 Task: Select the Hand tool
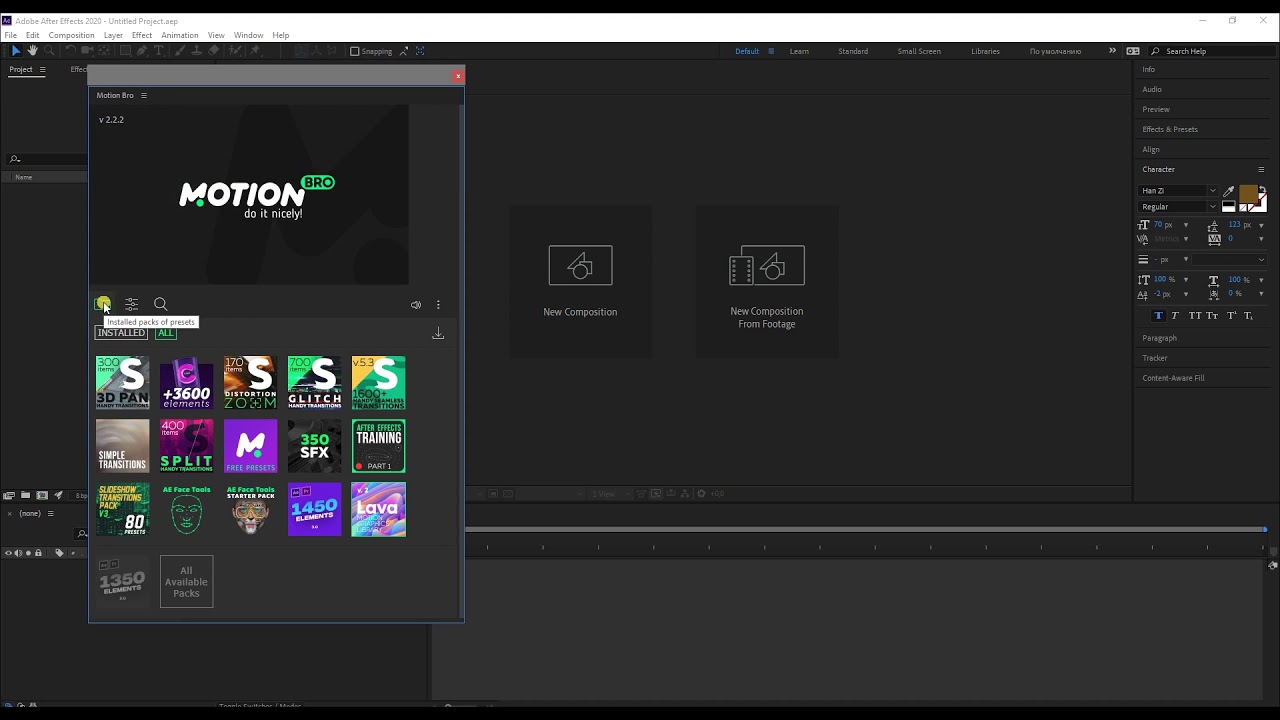coord(33,51)
